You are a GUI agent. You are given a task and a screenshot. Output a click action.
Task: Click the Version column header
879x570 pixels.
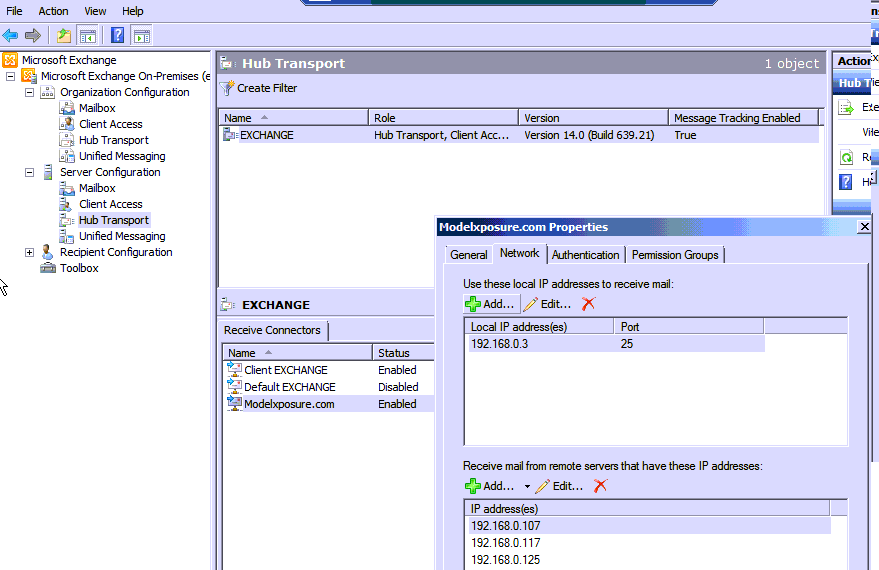point(594,118)
